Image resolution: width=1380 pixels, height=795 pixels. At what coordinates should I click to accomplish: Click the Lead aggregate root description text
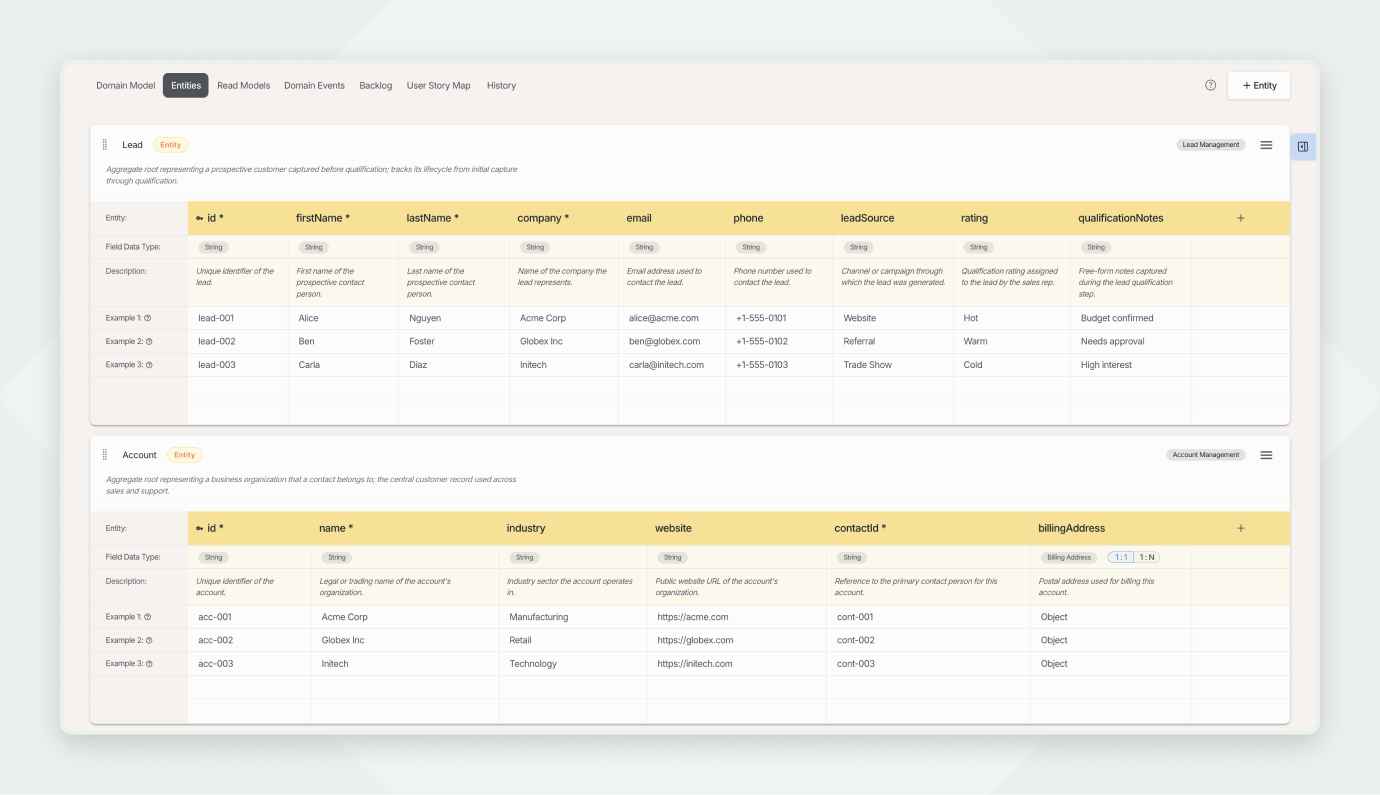(x=312, y=175)
